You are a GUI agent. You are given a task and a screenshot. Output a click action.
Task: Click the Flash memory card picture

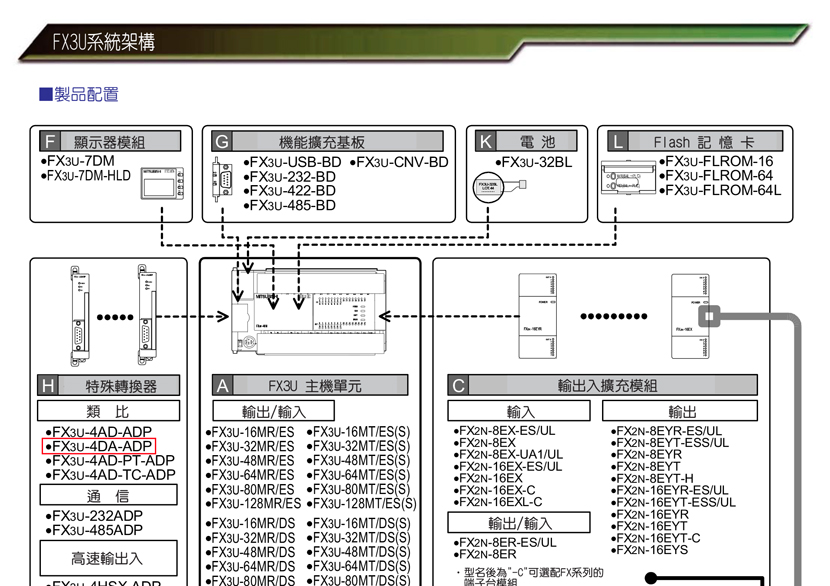tap(629, 178)
